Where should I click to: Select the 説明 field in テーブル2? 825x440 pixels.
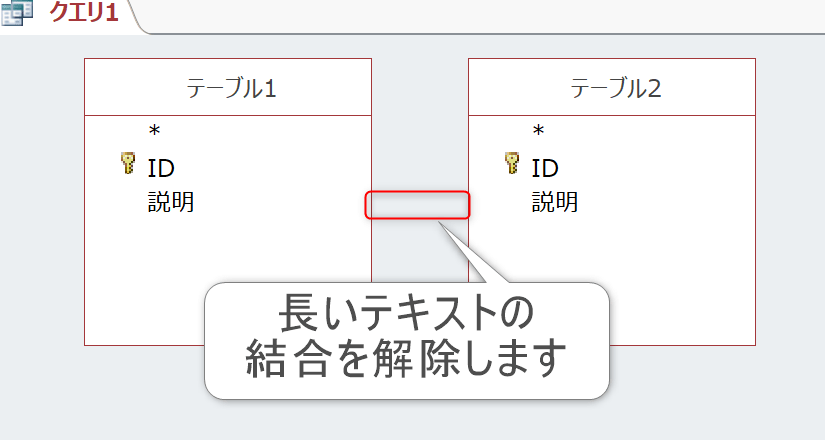[554, 202]
